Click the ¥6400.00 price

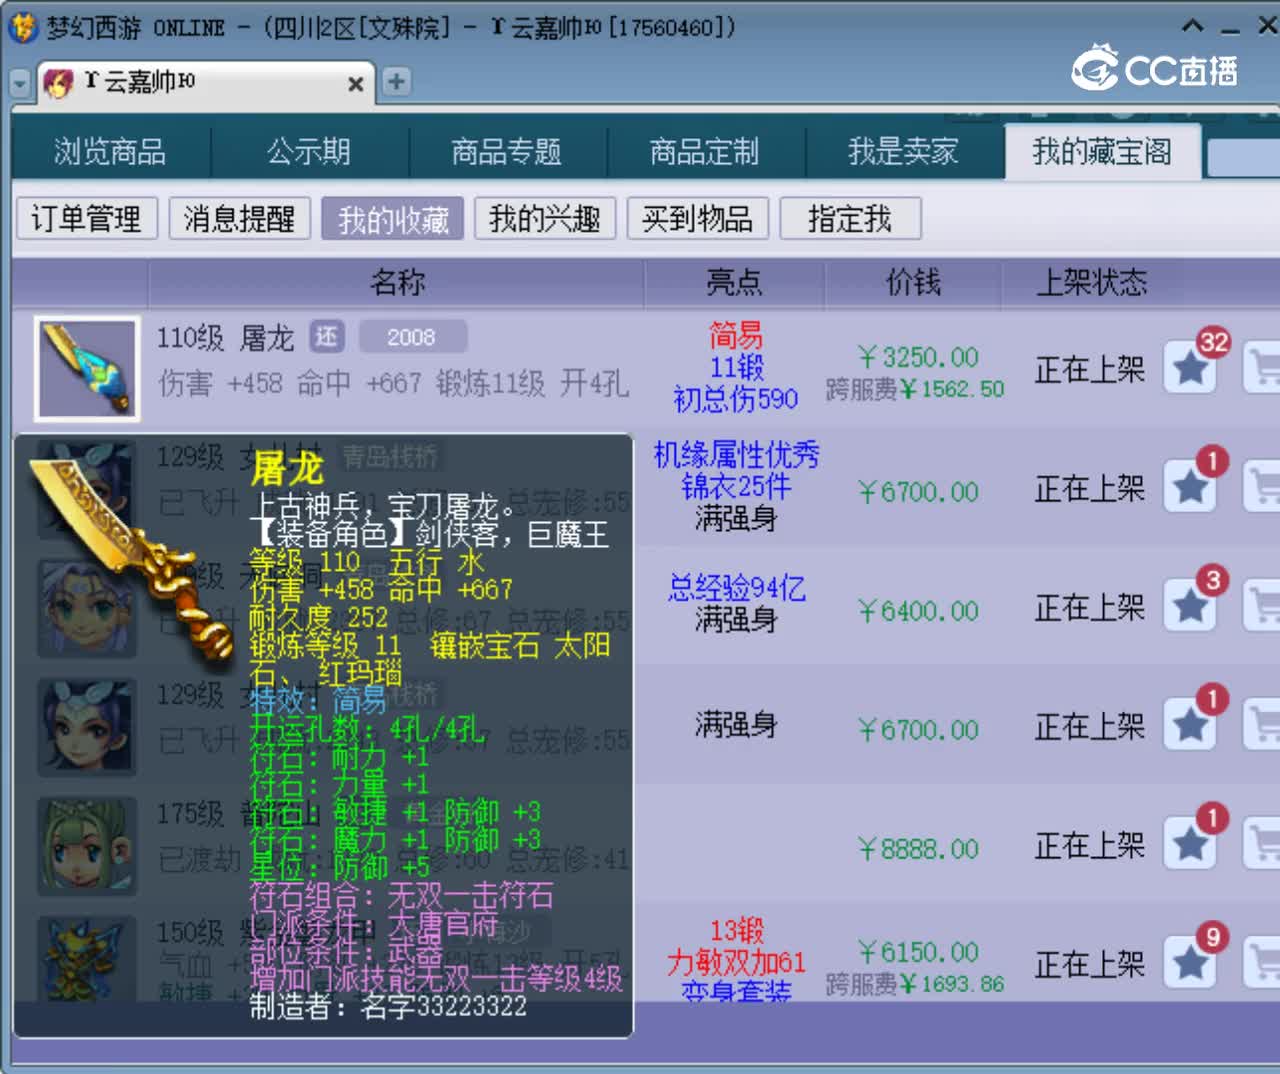(x=919, y=611)
